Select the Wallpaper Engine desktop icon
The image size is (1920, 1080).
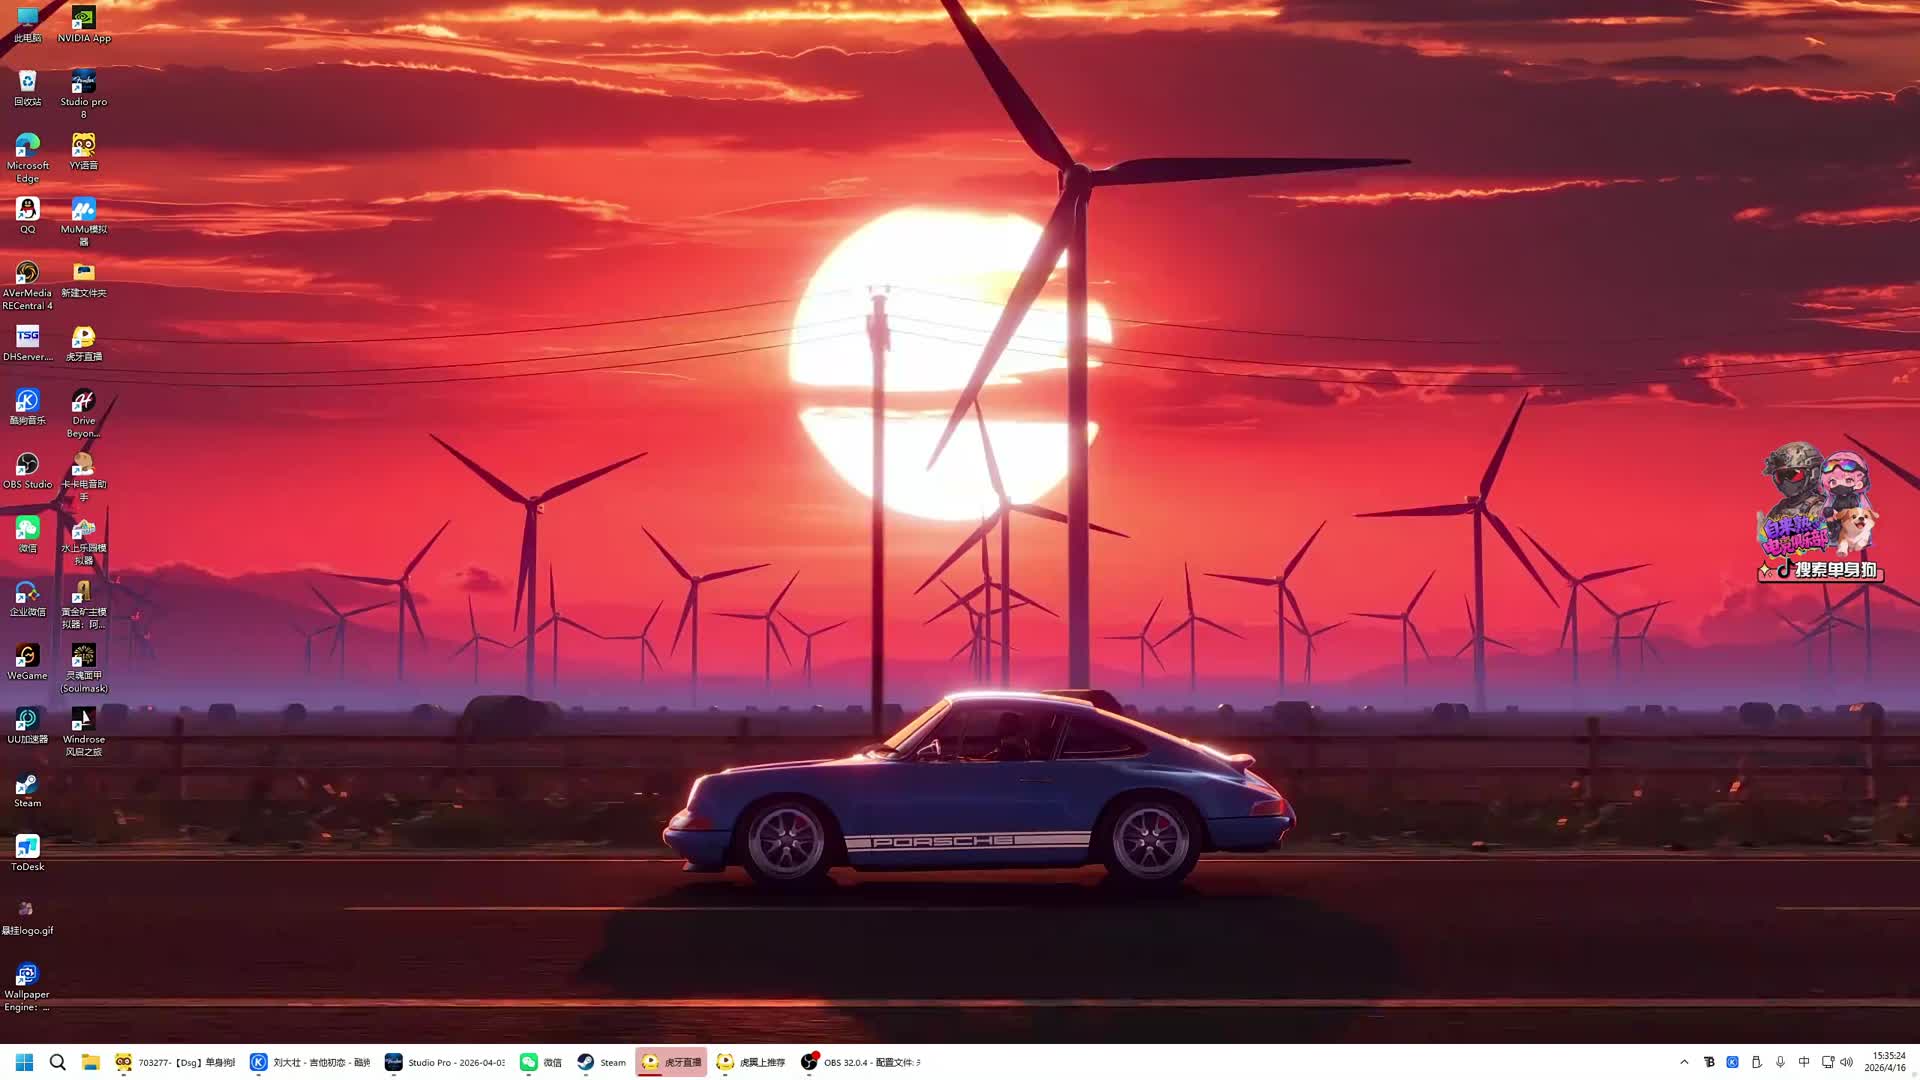point(27,976)
